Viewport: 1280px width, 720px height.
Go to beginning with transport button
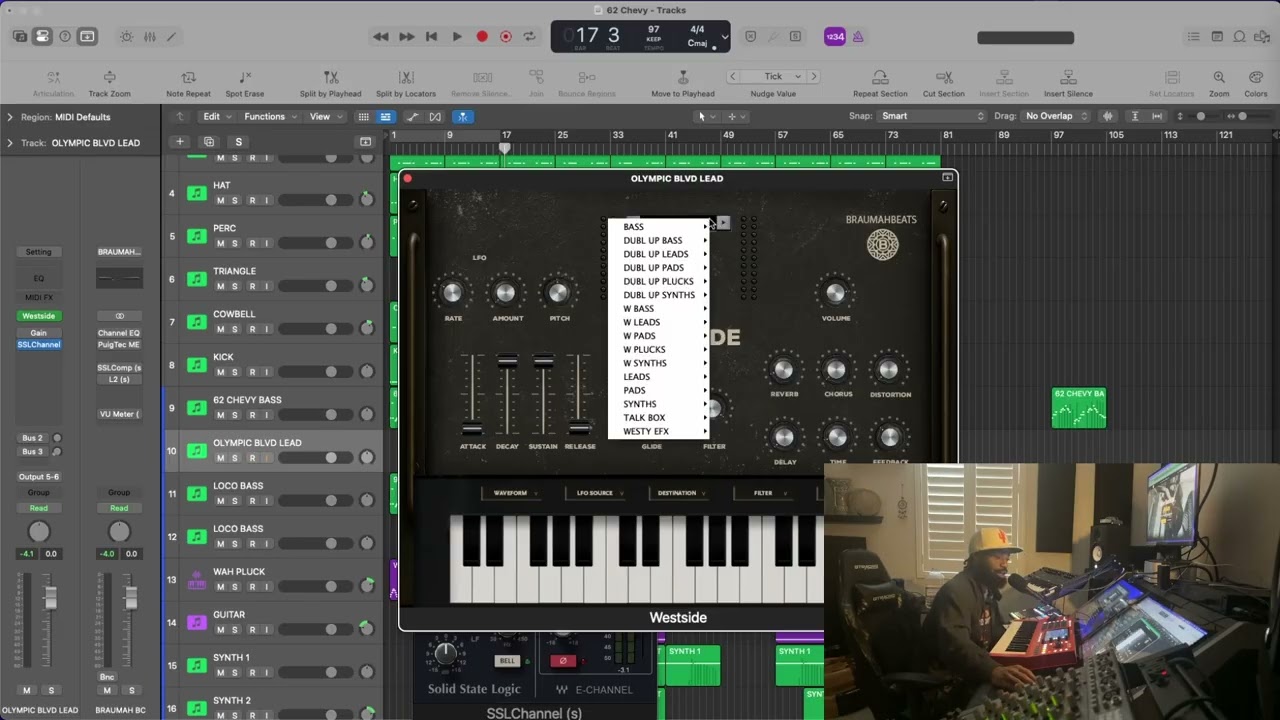tap(431, 37)
